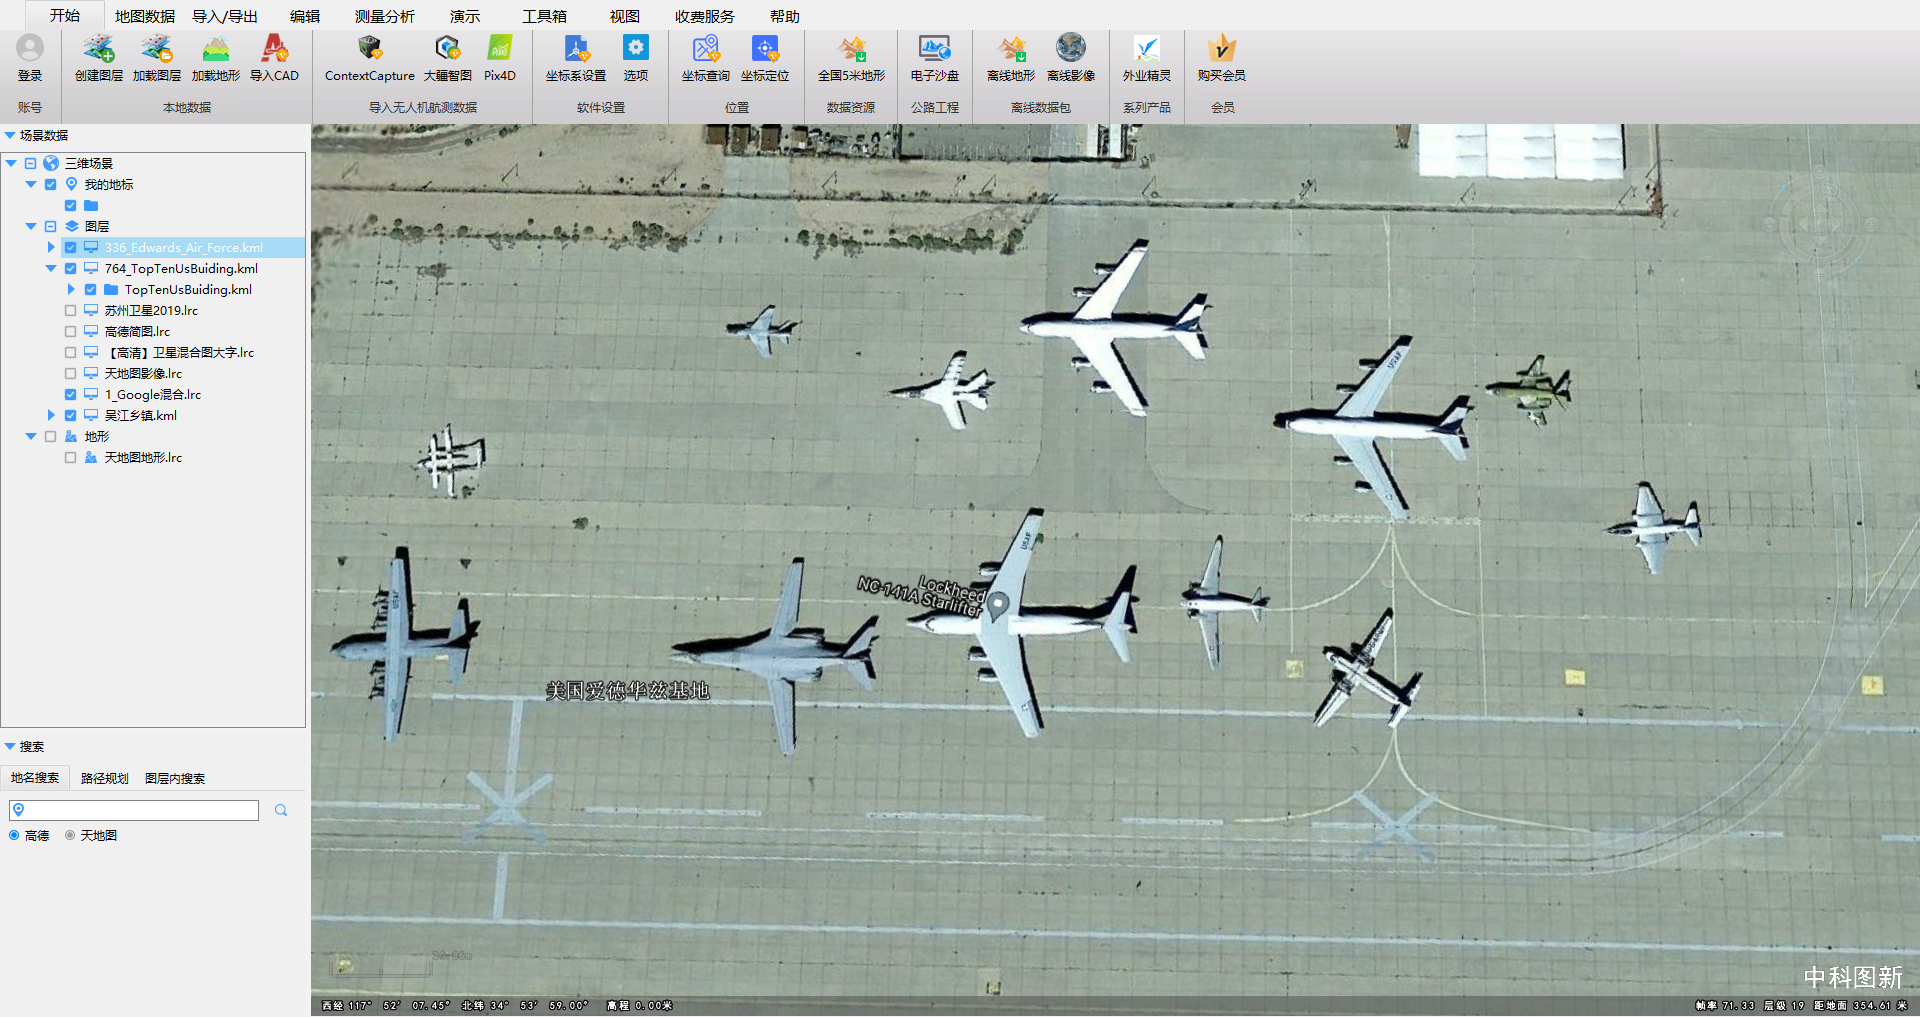Image resolution: width=1920 pixels, height=1017 pixels.
Task: Click the 登录 login avatar icon
Action: pos(30,48)
